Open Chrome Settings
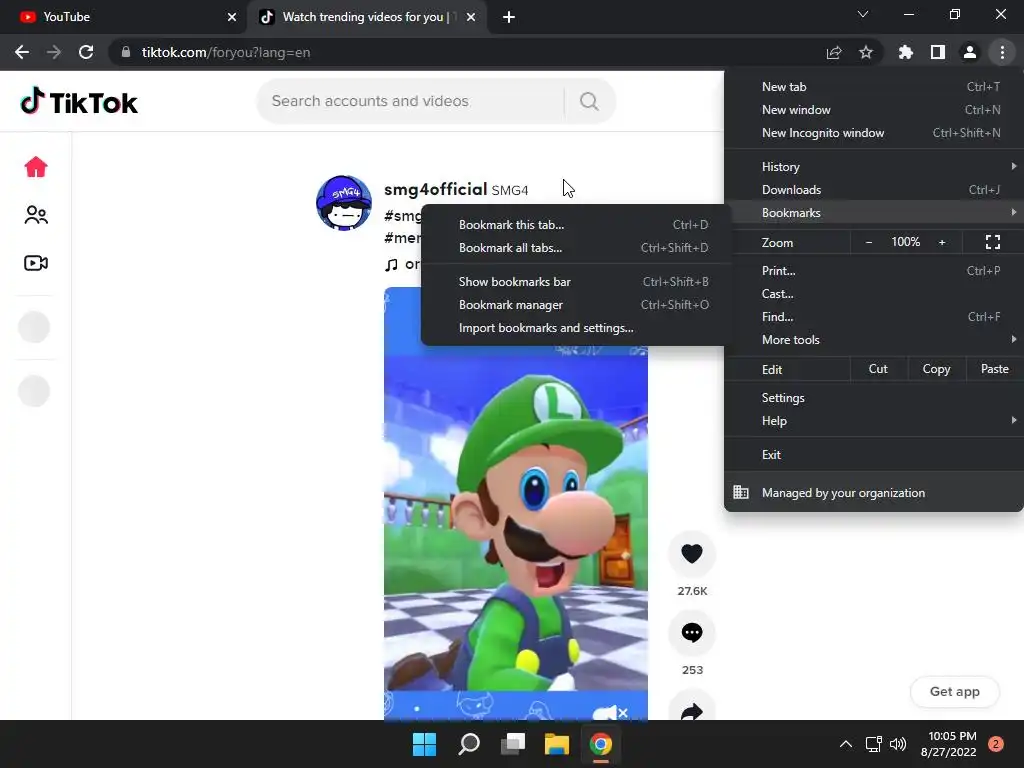The height and width of the screenshot is (768, 1024). click(x=874, y=398)
